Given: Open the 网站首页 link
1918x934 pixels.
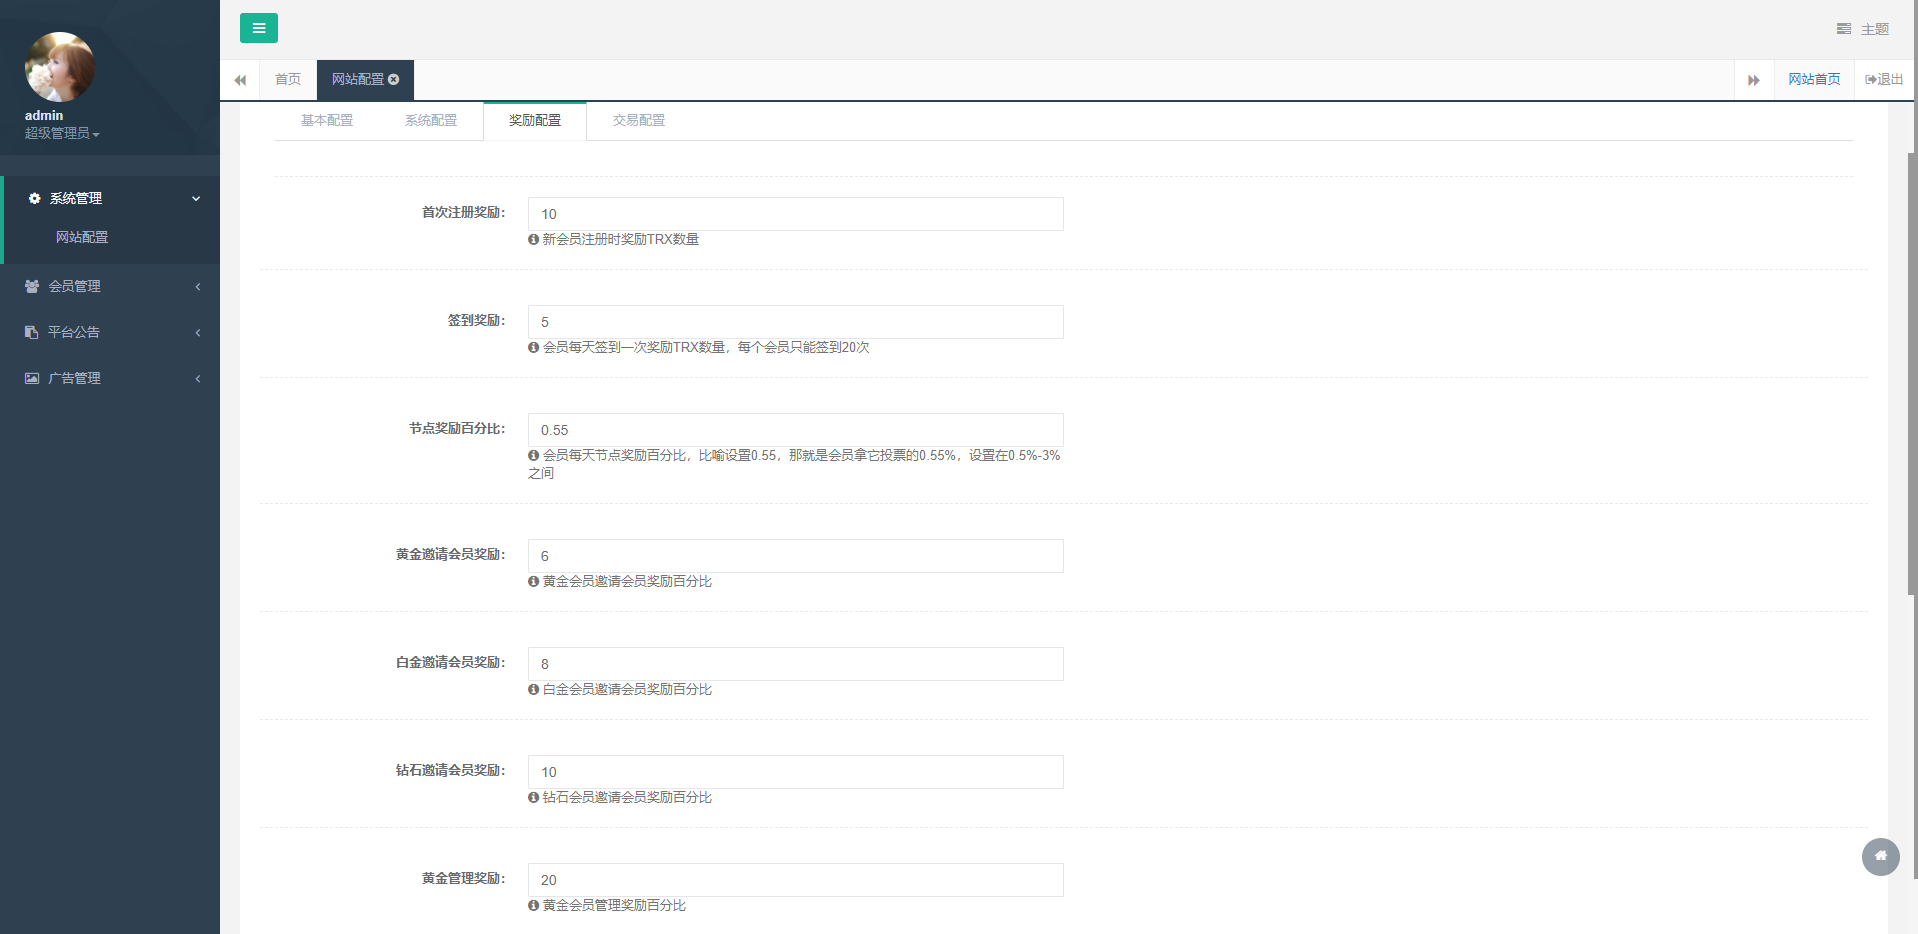Looking at the screenshot, I should coord(1814,80).
